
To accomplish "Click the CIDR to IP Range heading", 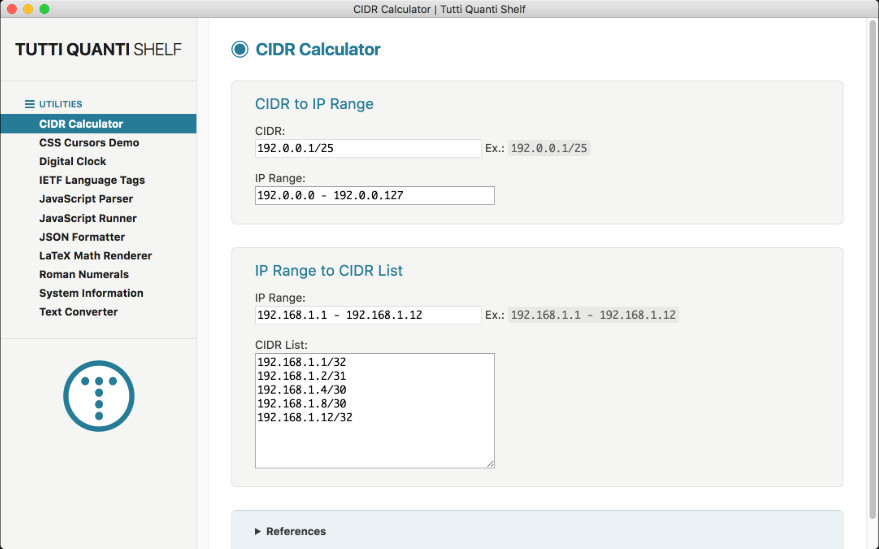I will 314,104.
